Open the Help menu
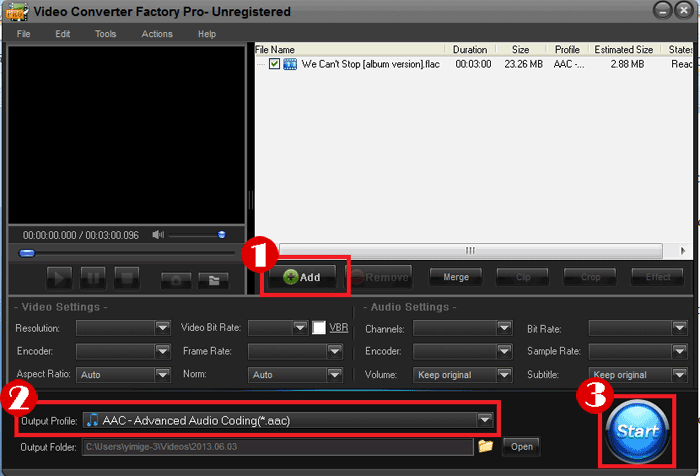 coord(207,34)
